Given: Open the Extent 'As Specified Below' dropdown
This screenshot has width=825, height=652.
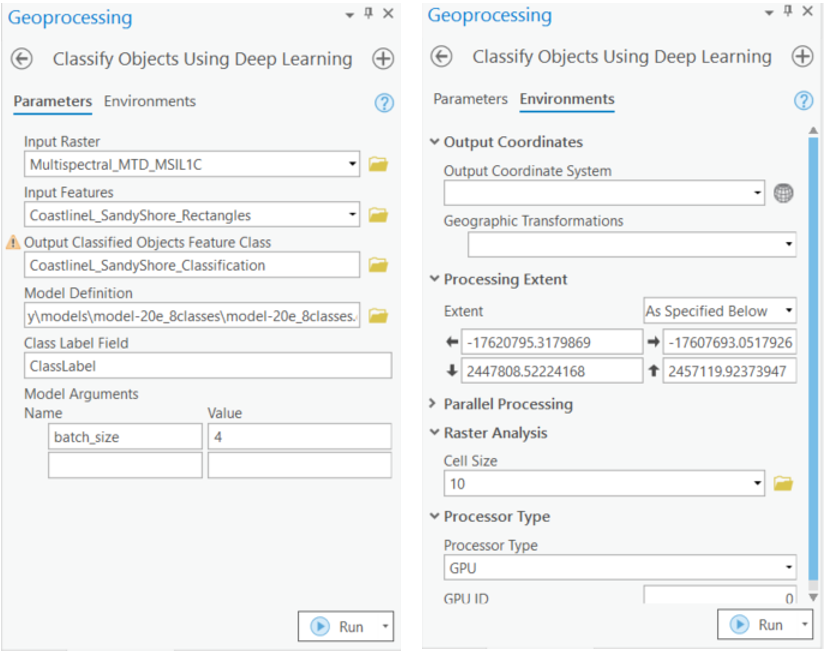Looking at the screenshot, I should (x=789, y=311).
